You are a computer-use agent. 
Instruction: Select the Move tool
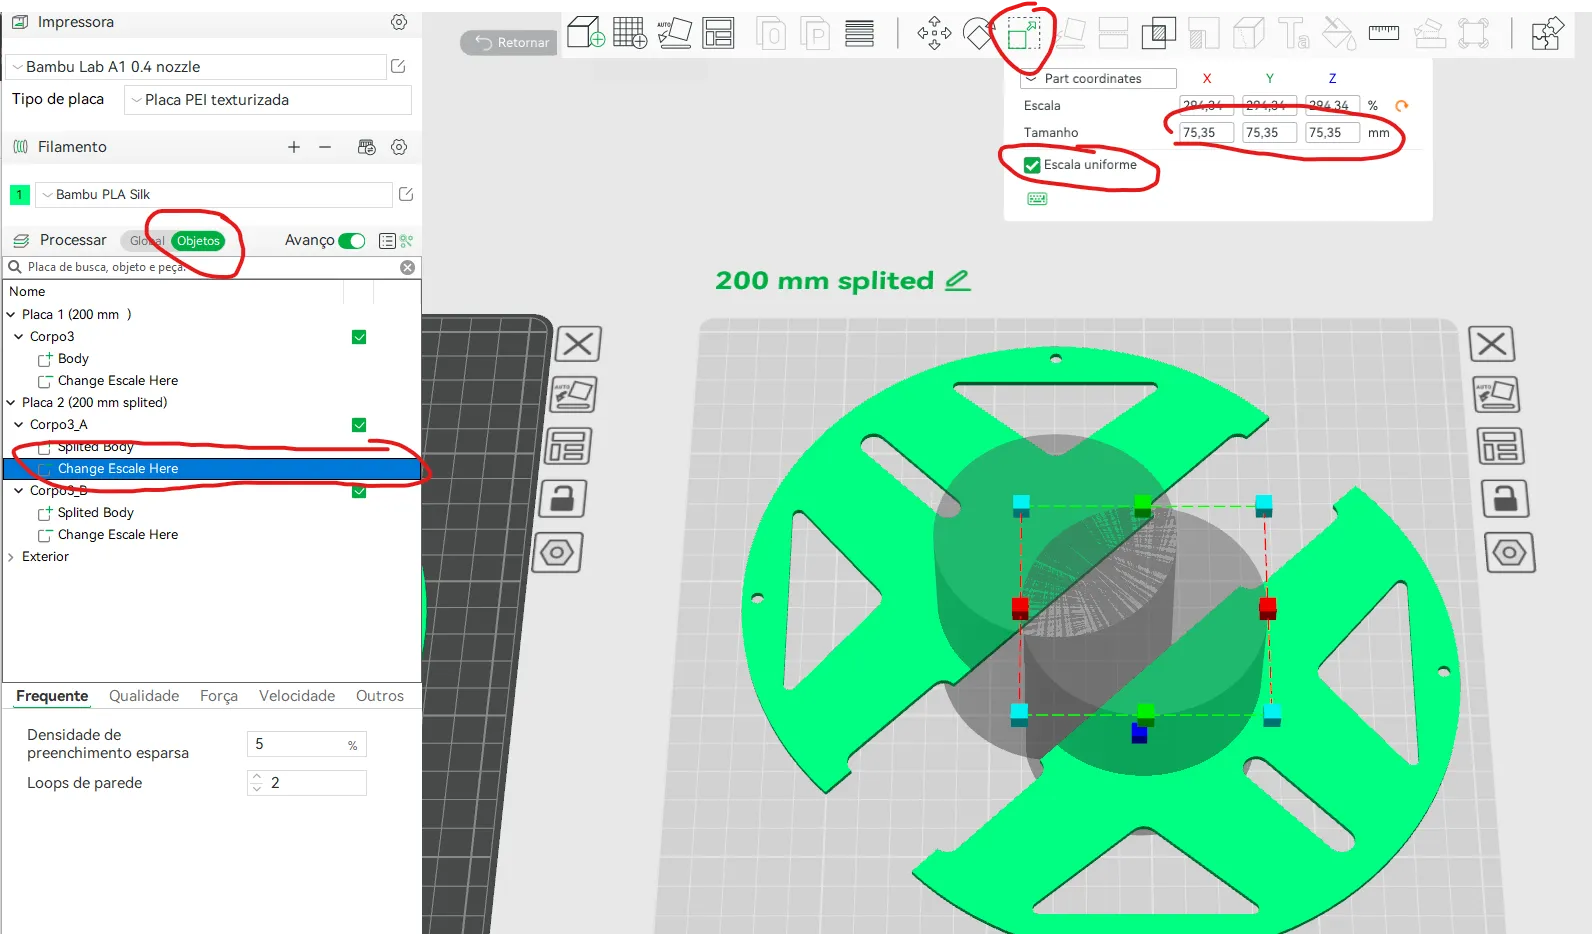coord(934,33)
